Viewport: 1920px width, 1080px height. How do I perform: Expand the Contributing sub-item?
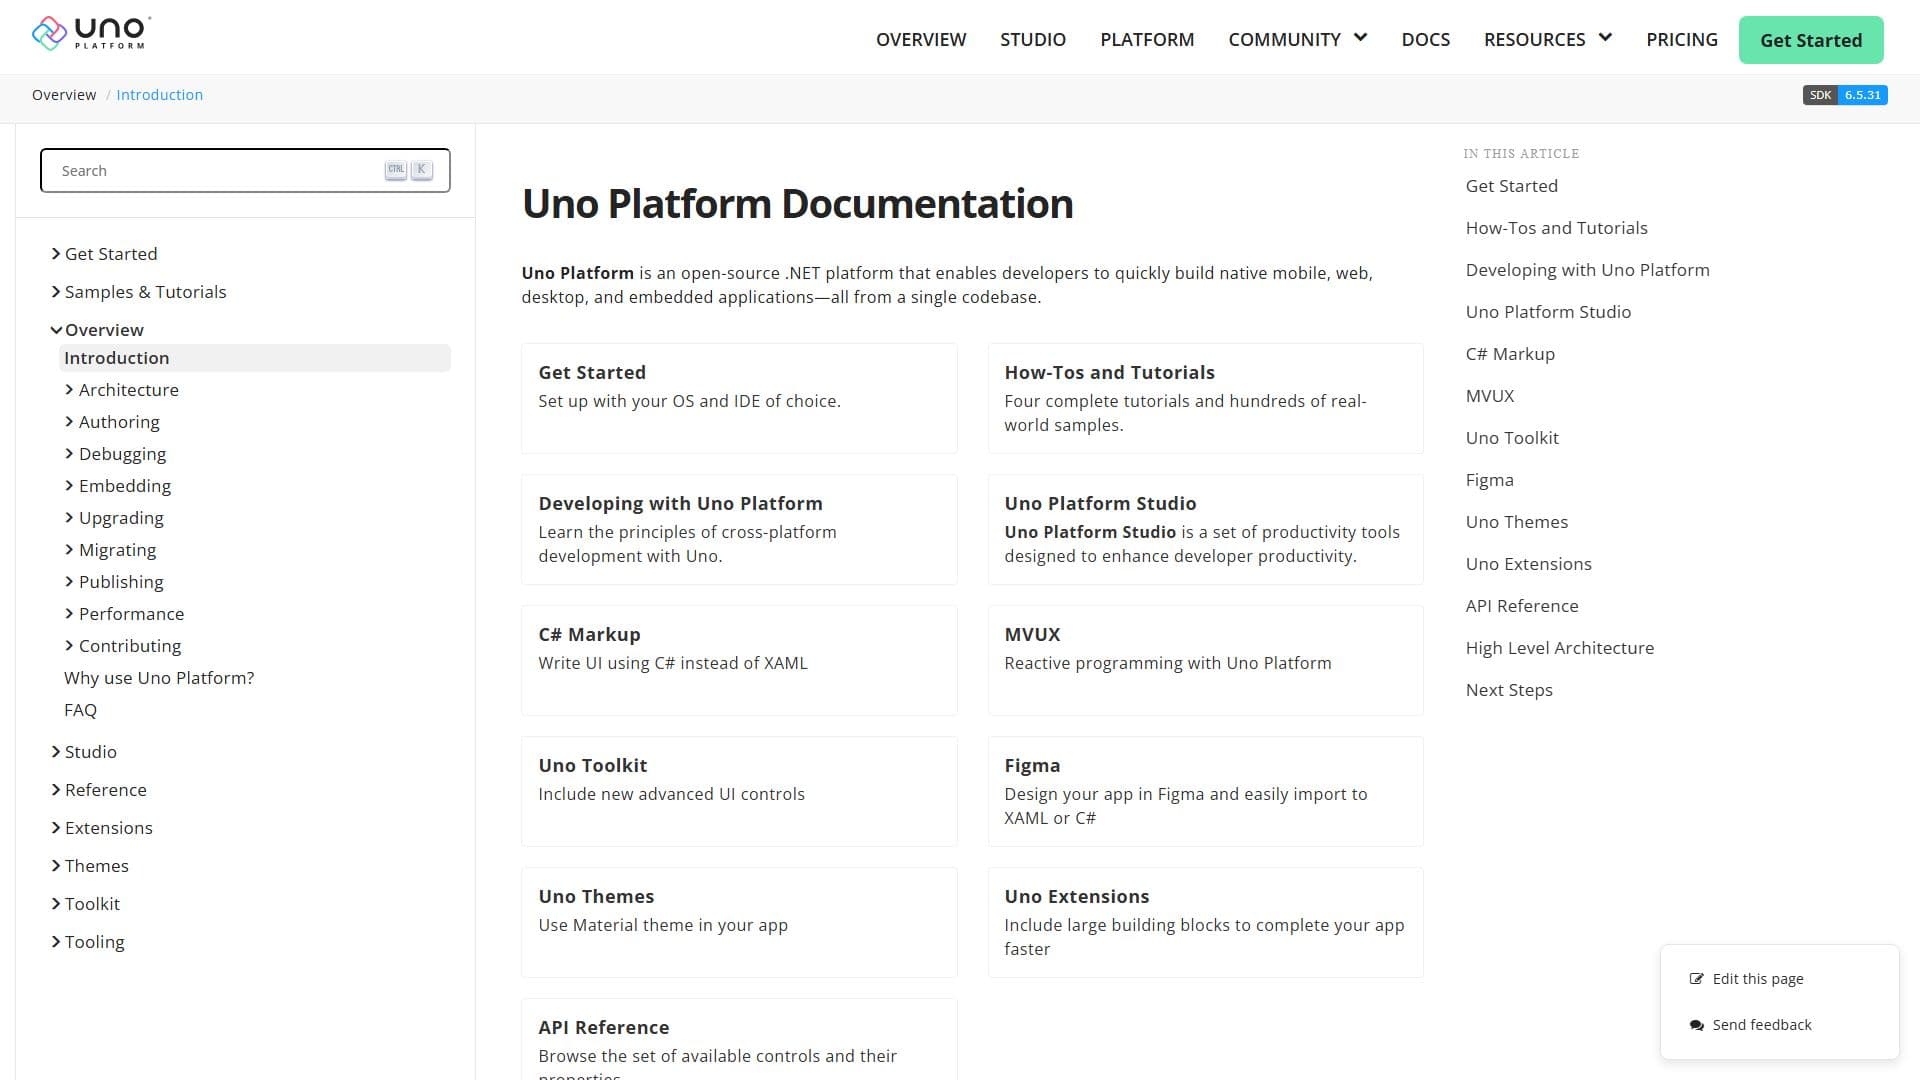coord(69,646)
